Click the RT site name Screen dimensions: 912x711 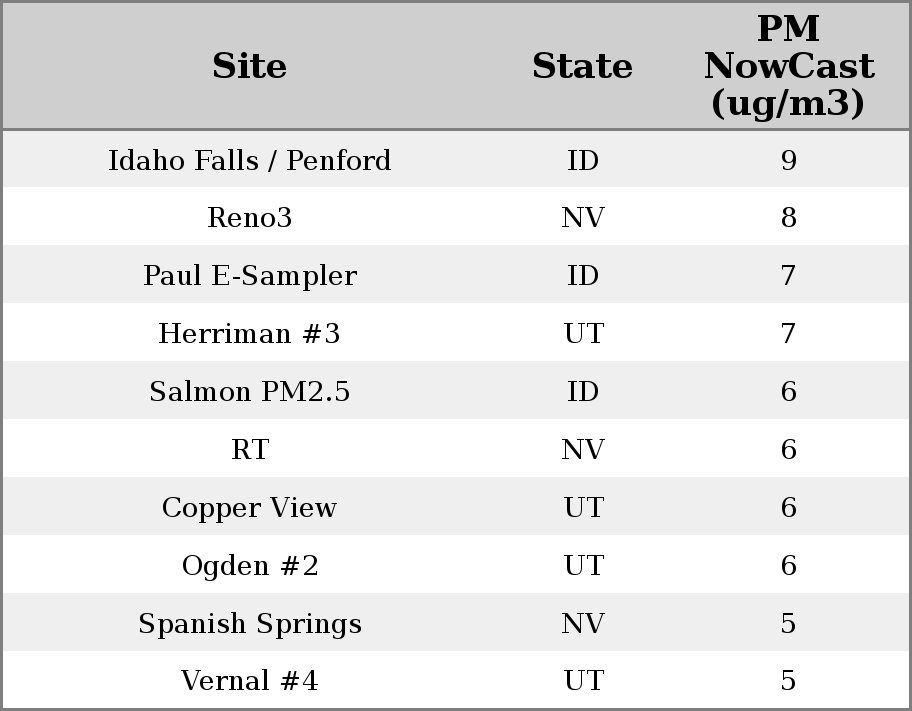point(250,450)
